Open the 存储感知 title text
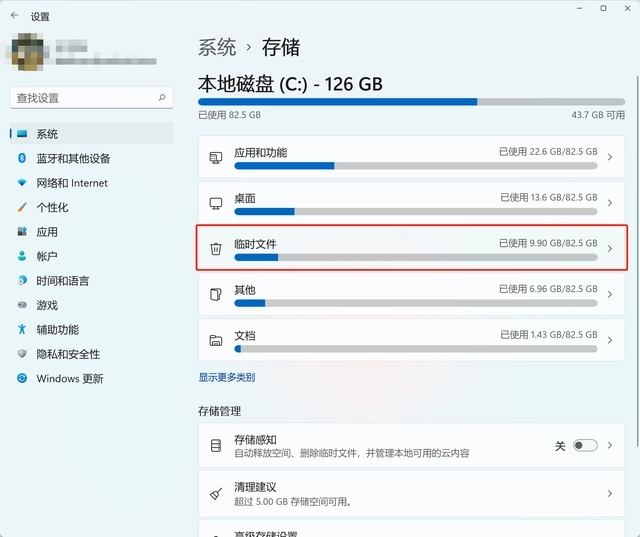Screen dimensions: 640x537 pyautogui.click(x=255, y=439)
